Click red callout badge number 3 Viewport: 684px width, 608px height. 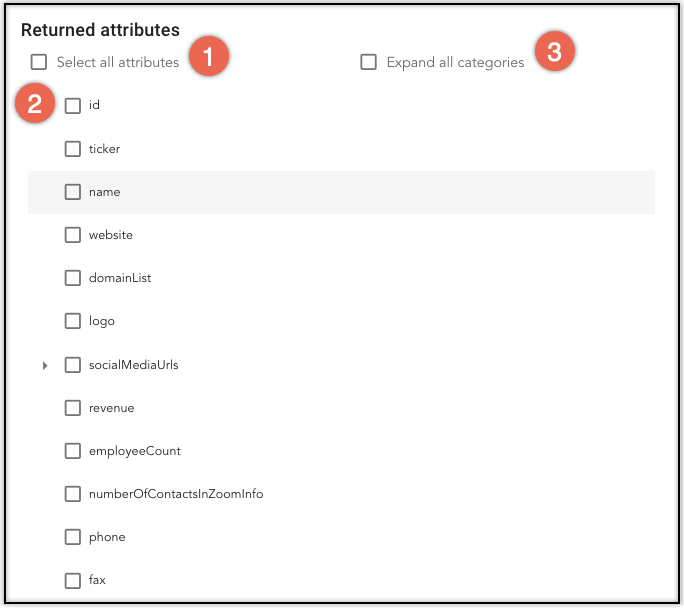[555, 51]
